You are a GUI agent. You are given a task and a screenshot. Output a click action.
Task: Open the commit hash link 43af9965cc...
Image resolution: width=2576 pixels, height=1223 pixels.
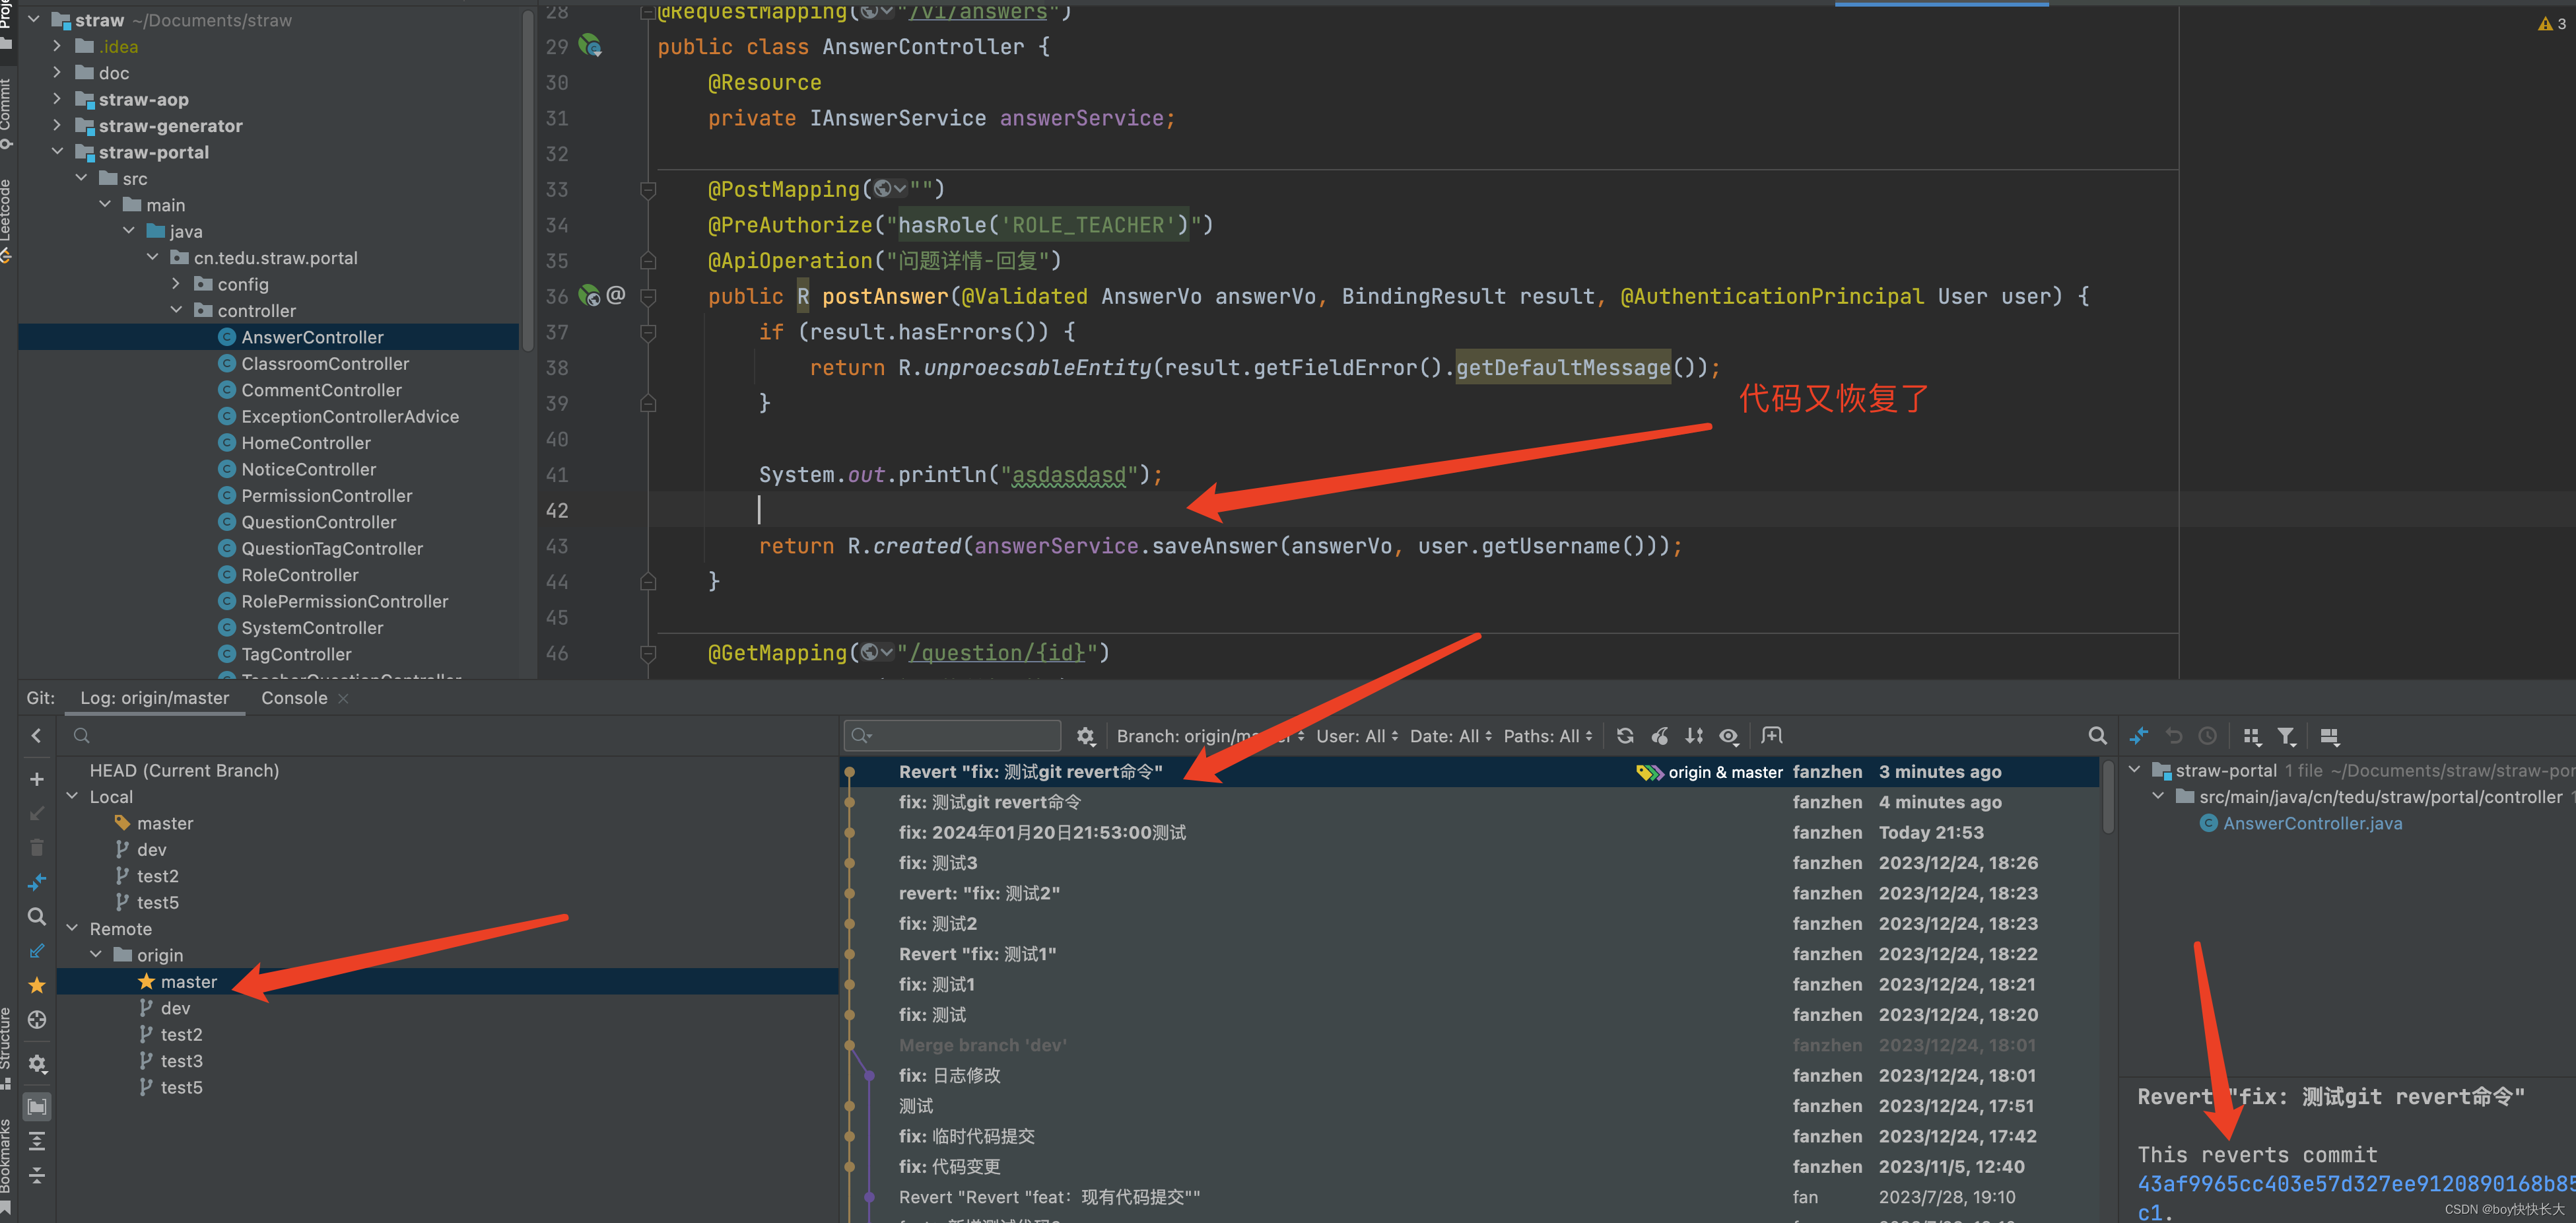tap(2355, 1184)
